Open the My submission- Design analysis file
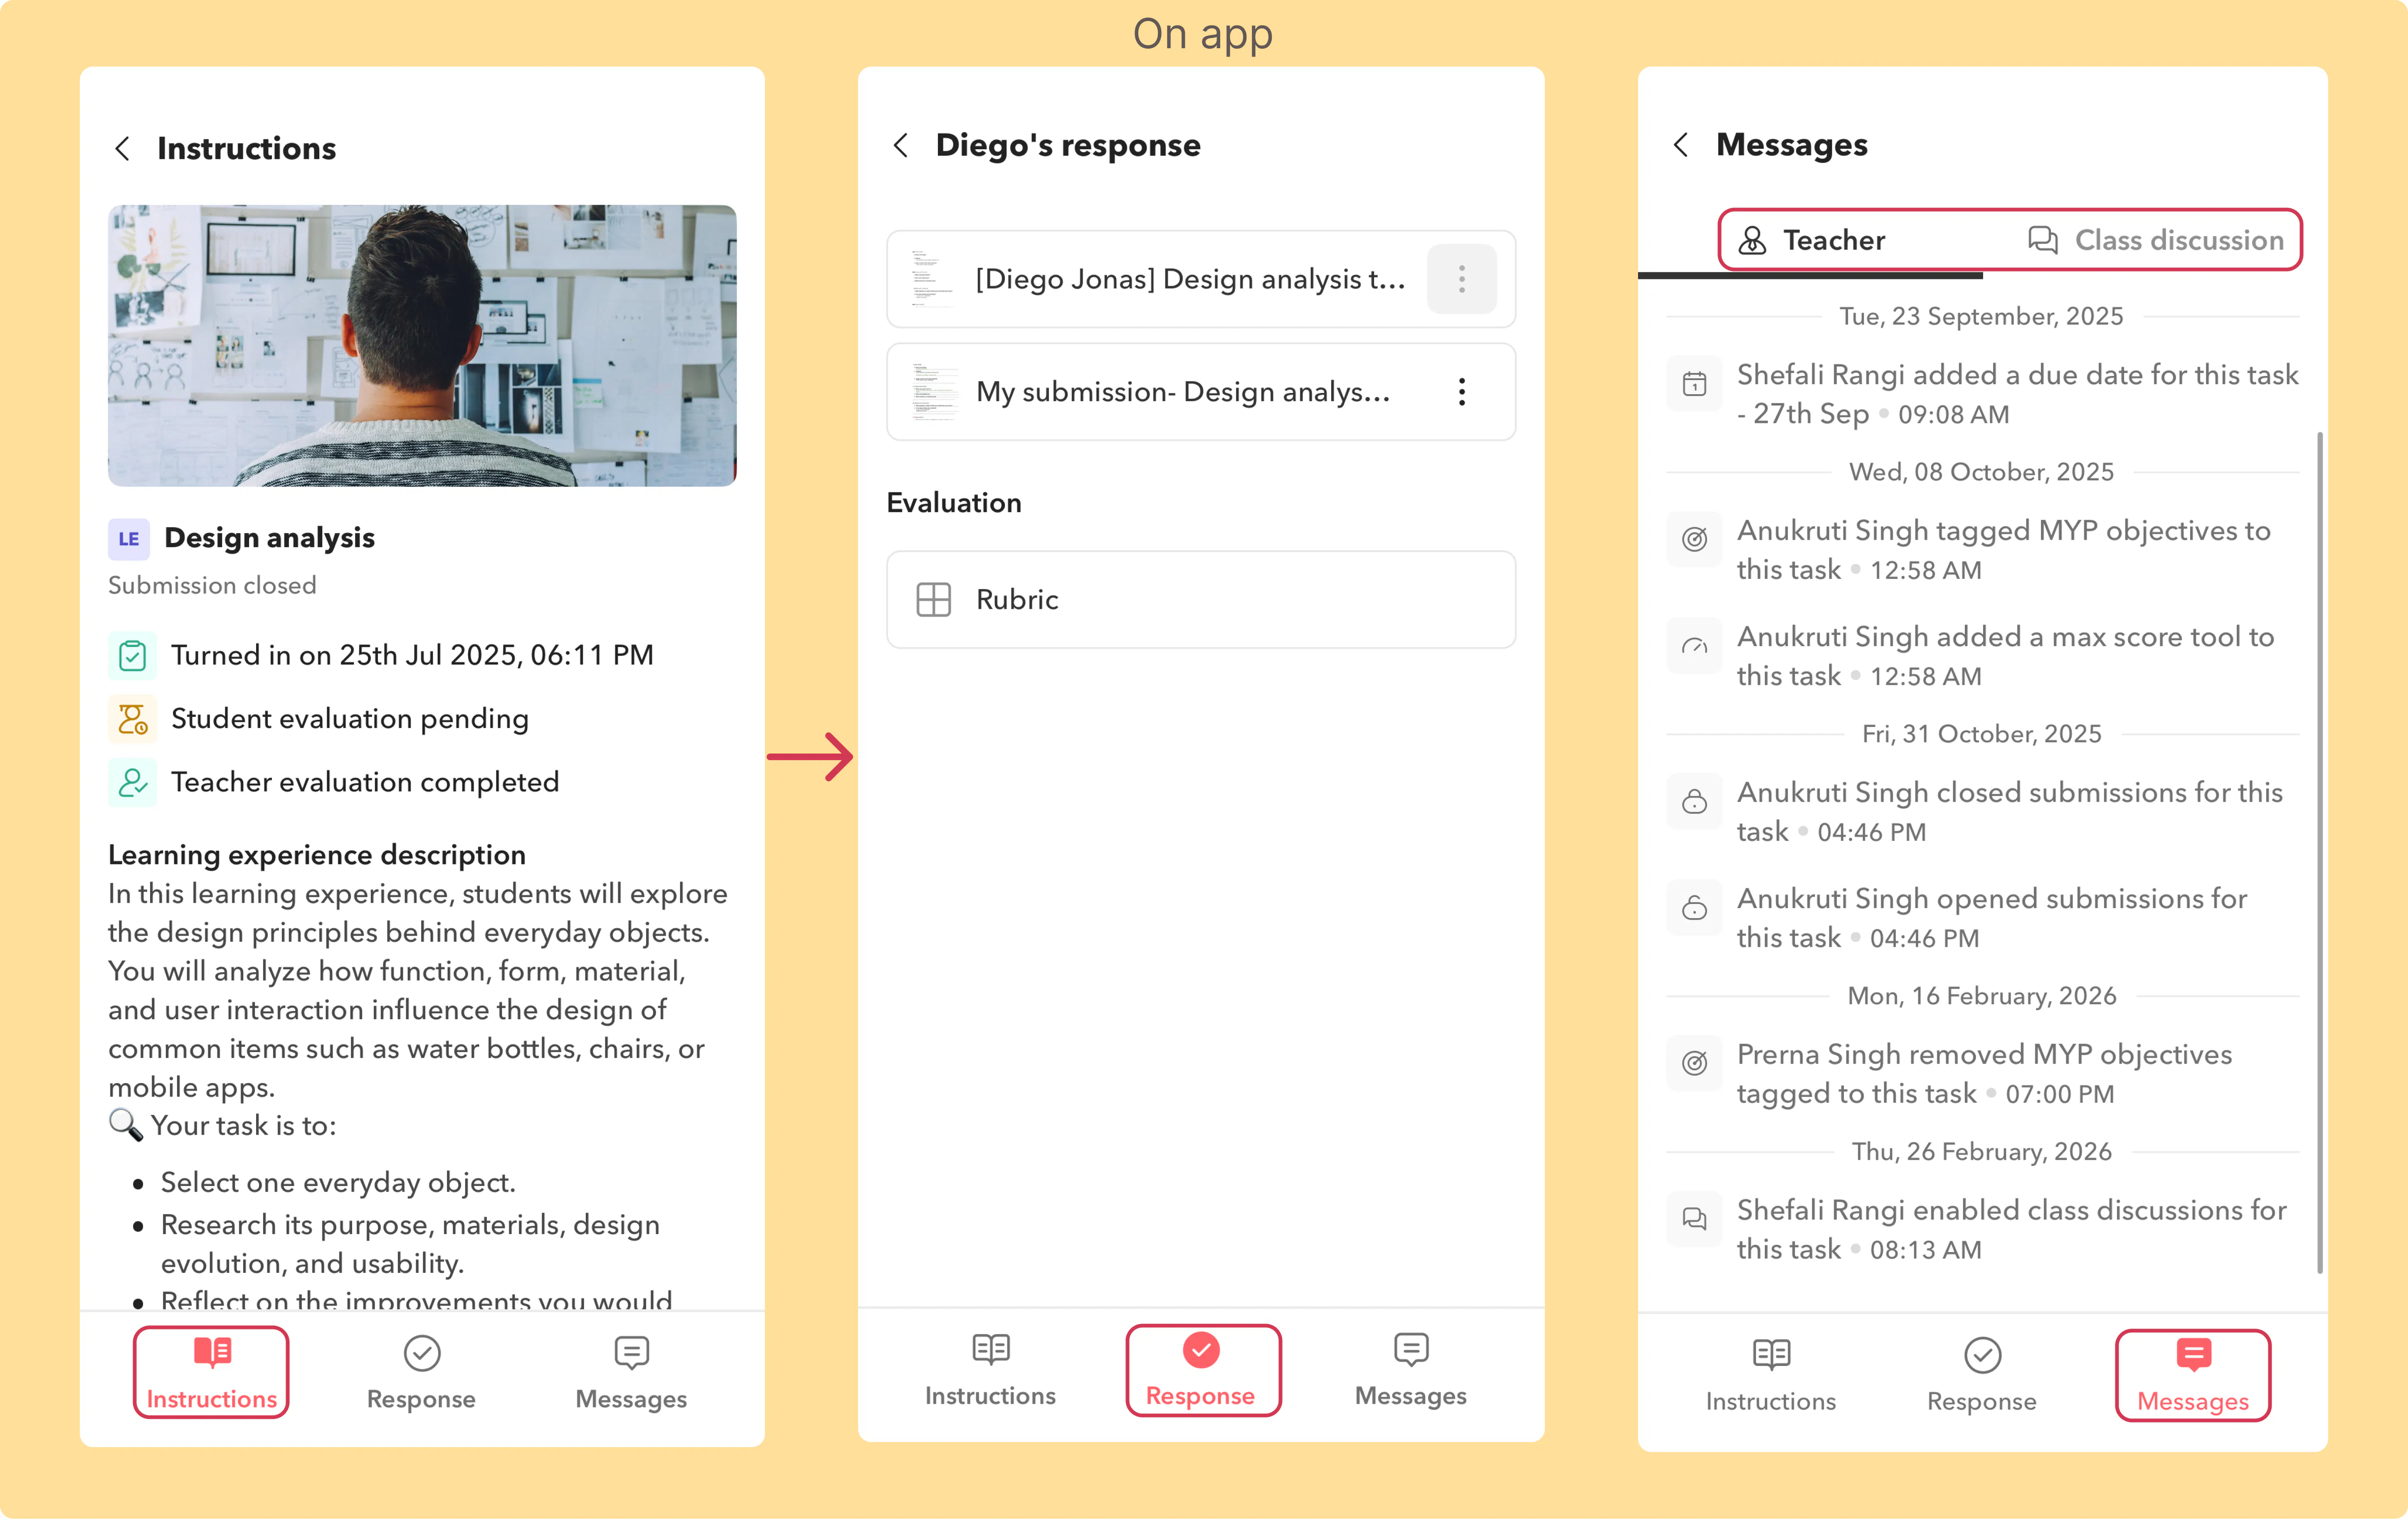2408x1519 pixels. (1201, 392)
